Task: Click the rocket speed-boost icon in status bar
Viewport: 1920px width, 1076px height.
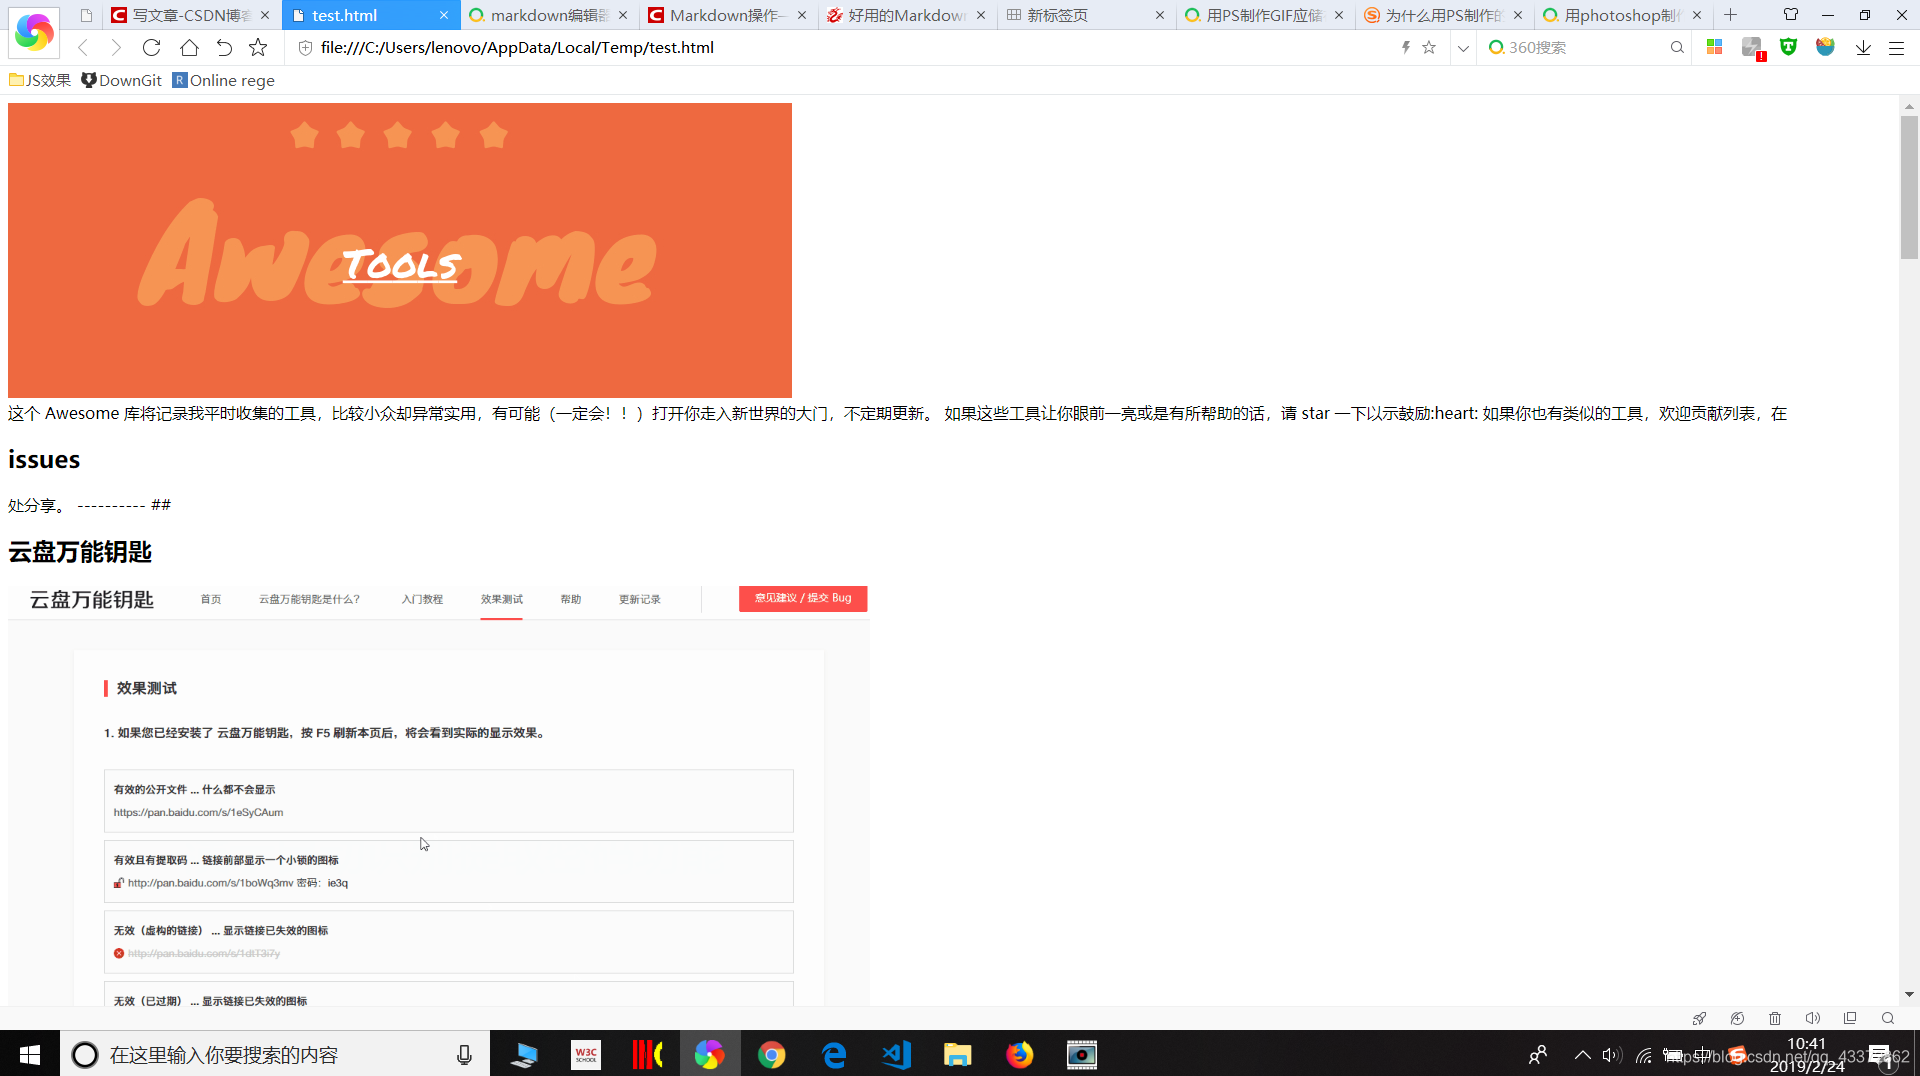Action: coord(1700,1018)
